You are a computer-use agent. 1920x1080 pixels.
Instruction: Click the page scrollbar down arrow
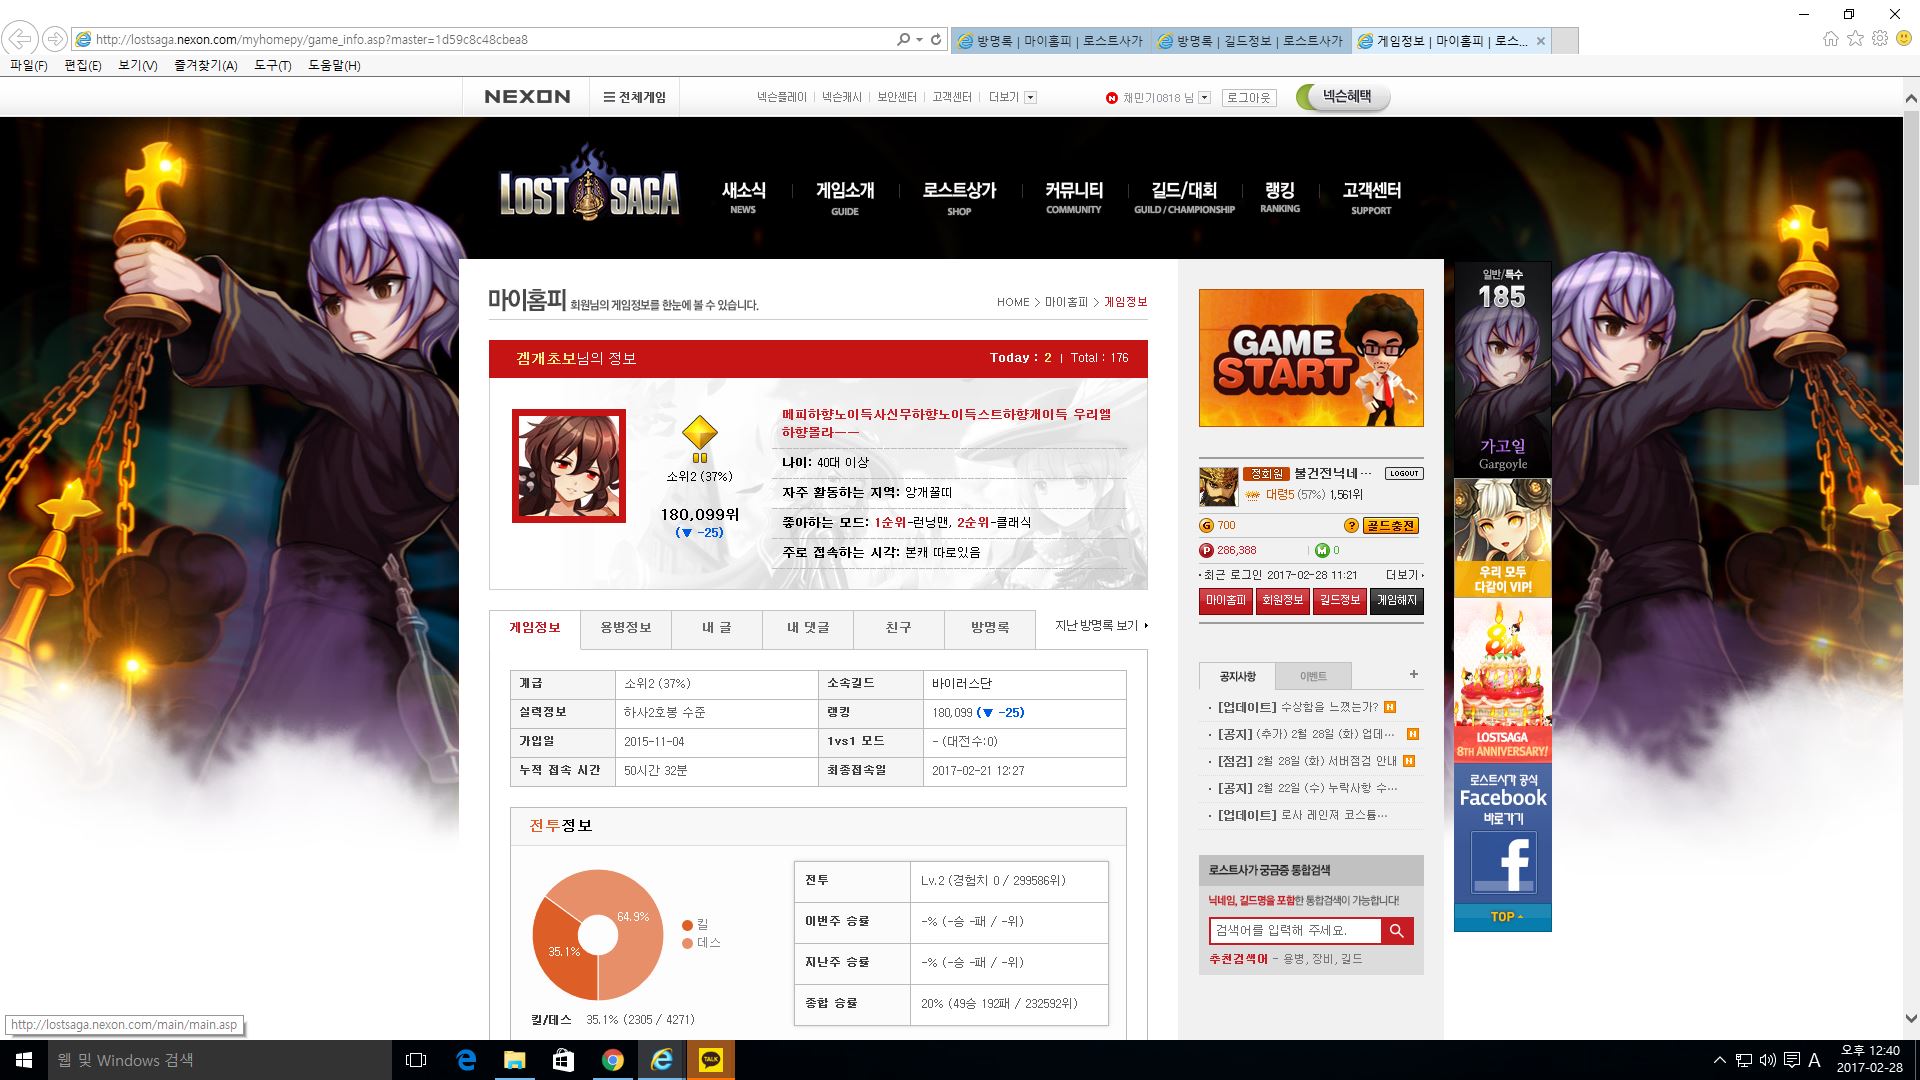1911,1020
